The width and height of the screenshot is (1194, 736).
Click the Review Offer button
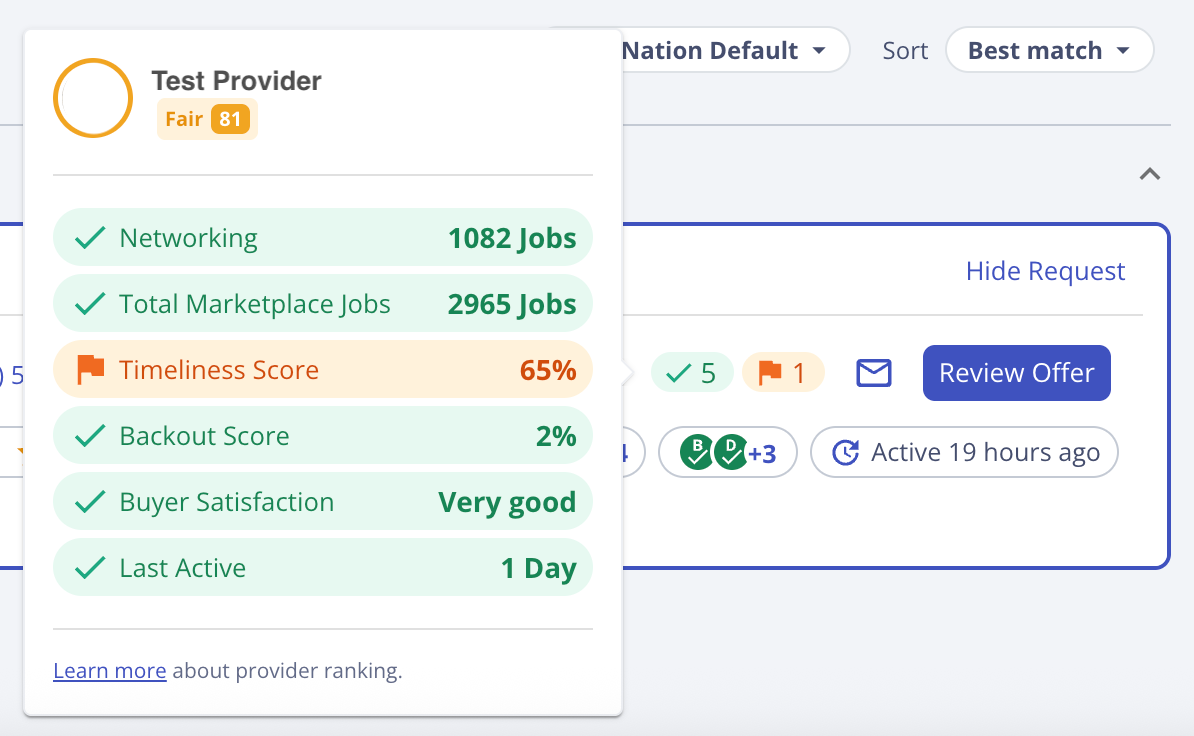pos(1016,373)
